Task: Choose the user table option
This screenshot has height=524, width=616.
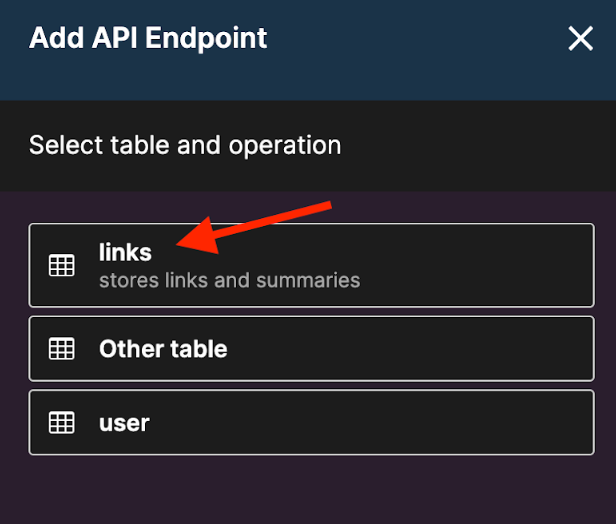Action: tap(312, 423)
